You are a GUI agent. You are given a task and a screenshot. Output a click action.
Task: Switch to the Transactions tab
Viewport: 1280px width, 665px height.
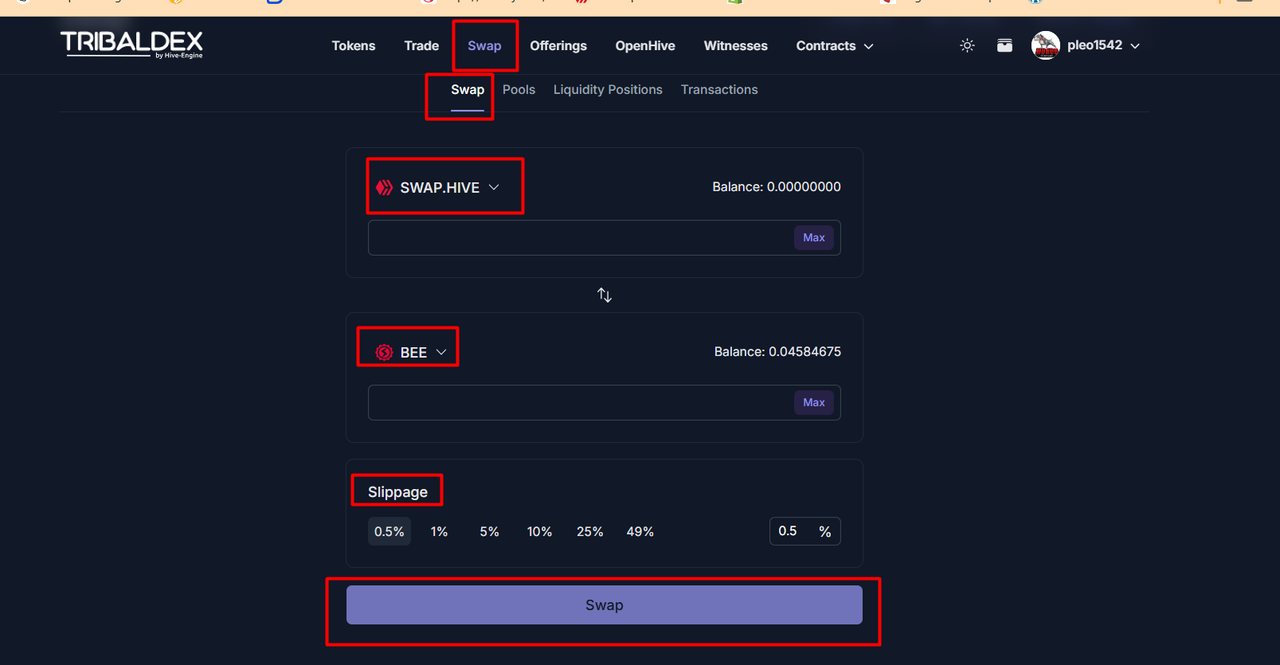[x=719, y=90]
